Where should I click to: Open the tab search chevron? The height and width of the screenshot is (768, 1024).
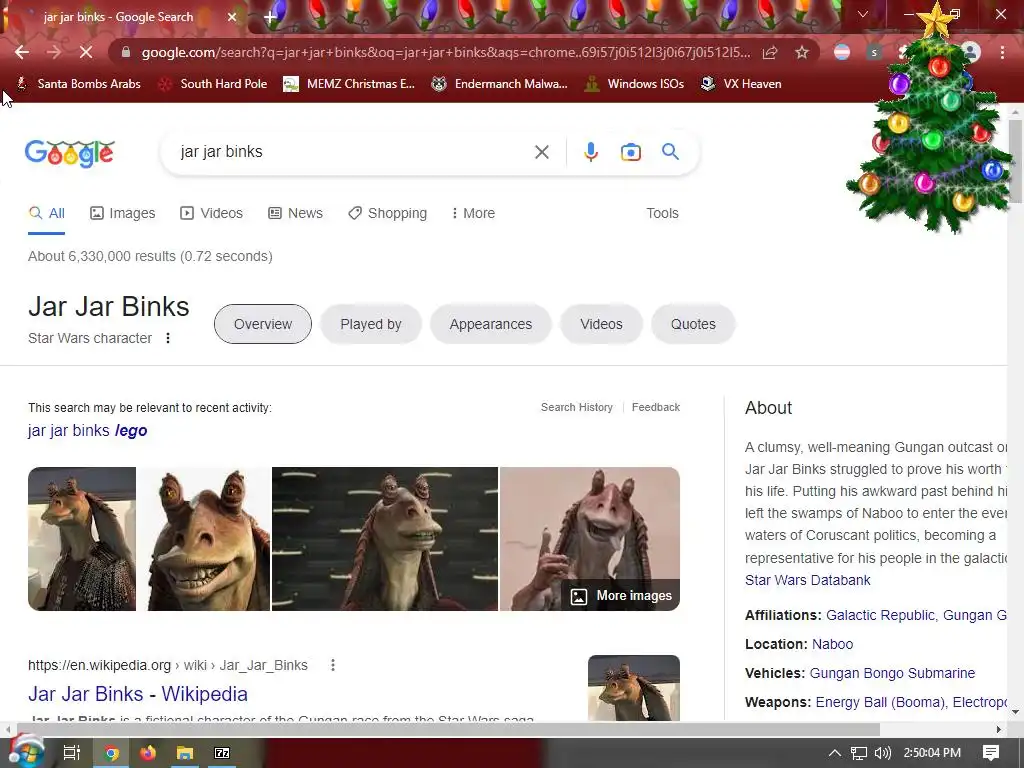[863, 14]
